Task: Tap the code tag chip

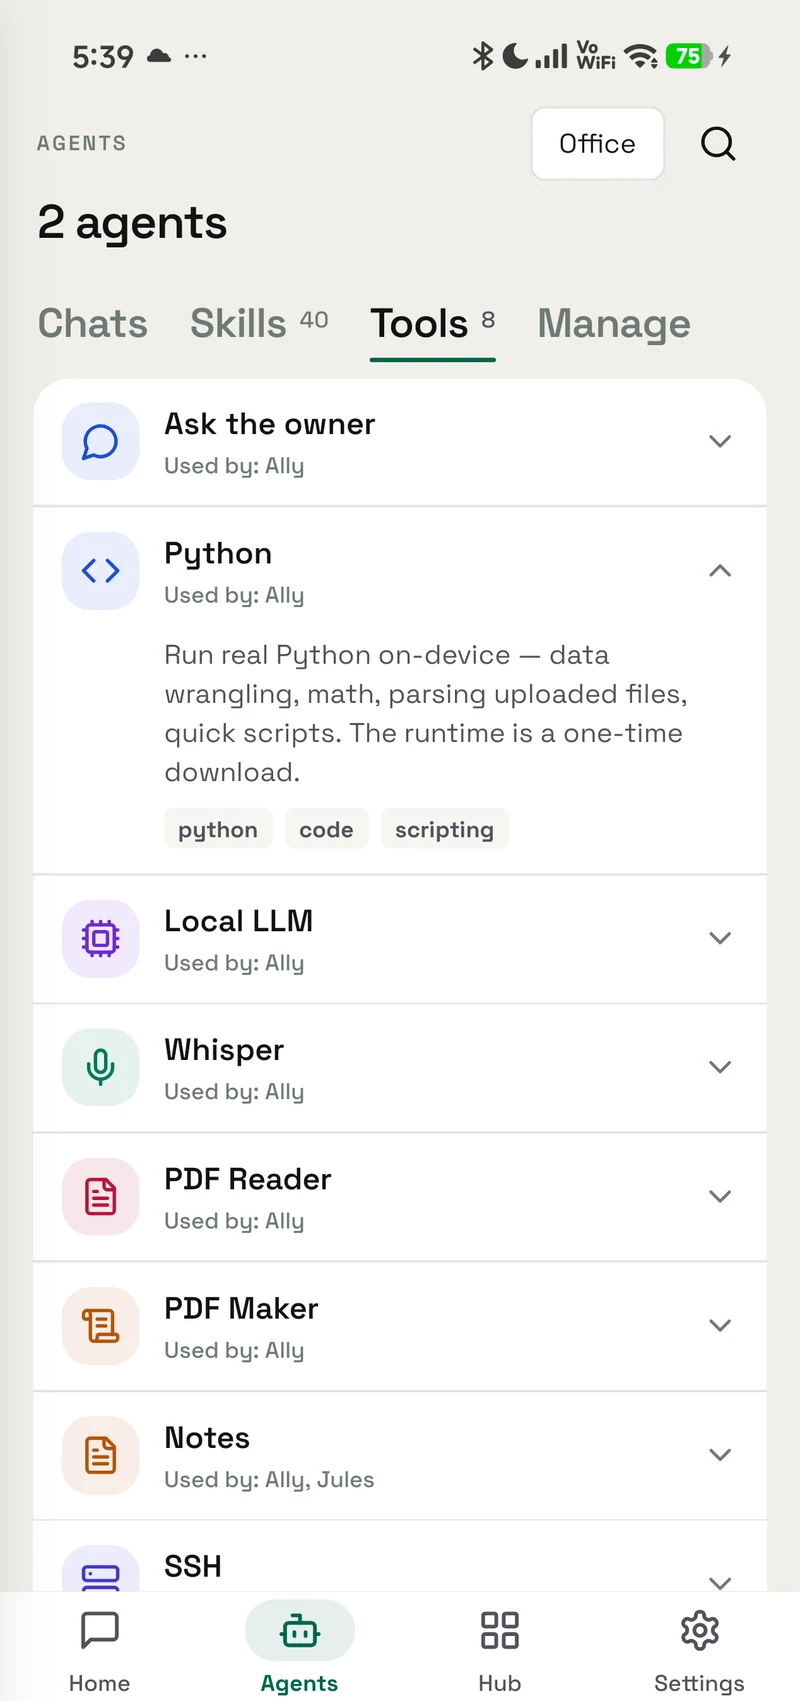Action: coord(327,829)
